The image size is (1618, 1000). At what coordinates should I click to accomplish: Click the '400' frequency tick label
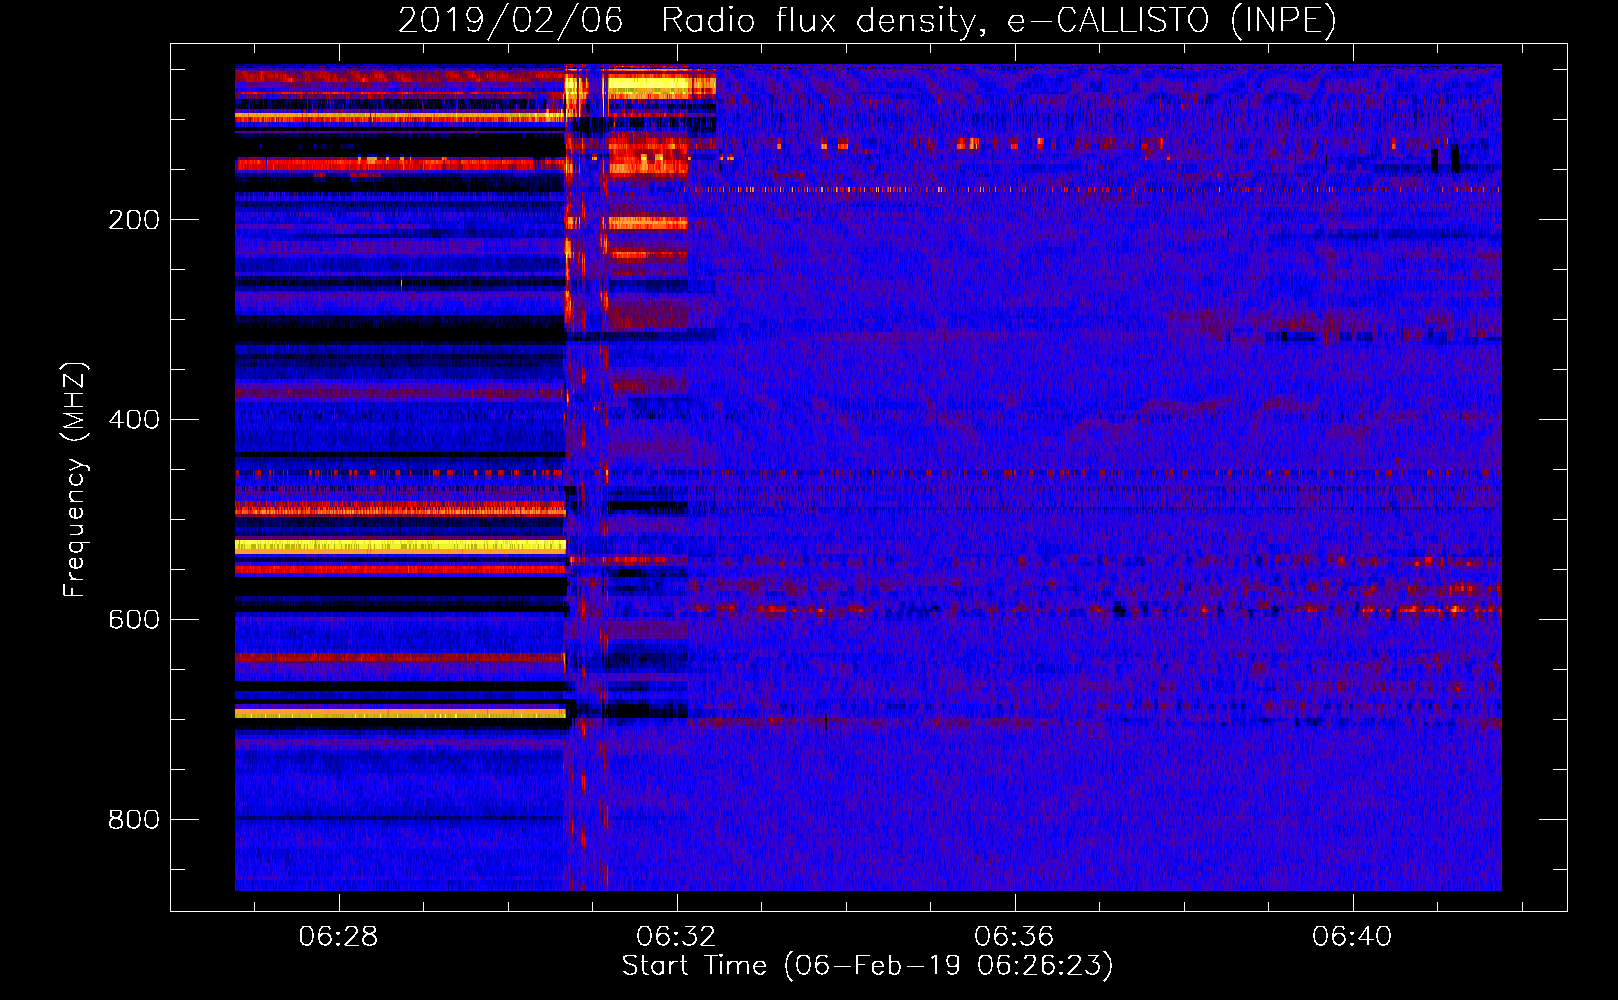134,420
